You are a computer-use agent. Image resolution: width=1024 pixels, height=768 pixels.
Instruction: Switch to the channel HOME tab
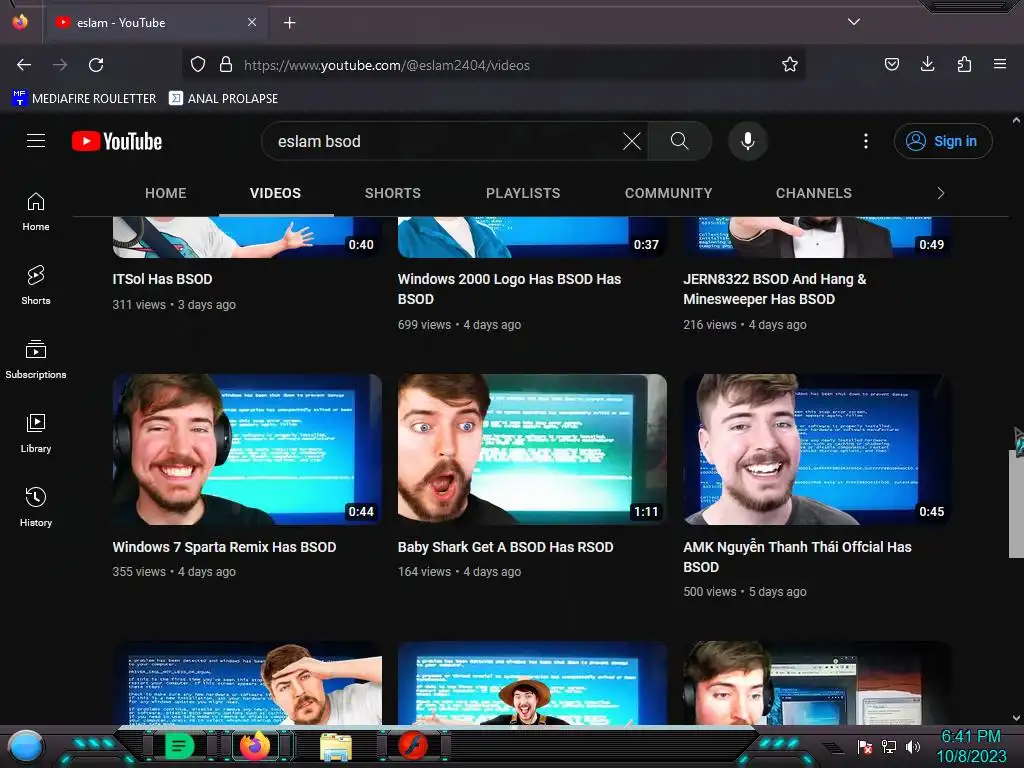166,193
